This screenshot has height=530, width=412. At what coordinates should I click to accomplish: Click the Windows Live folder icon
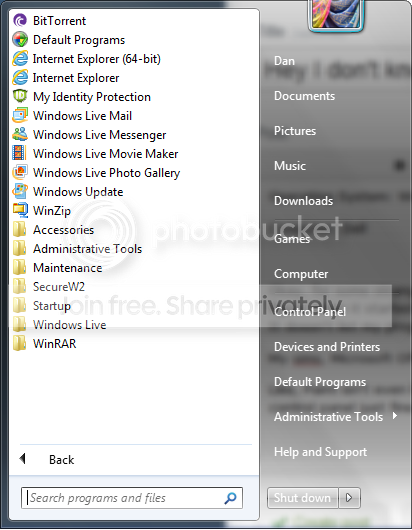[19, 324]
